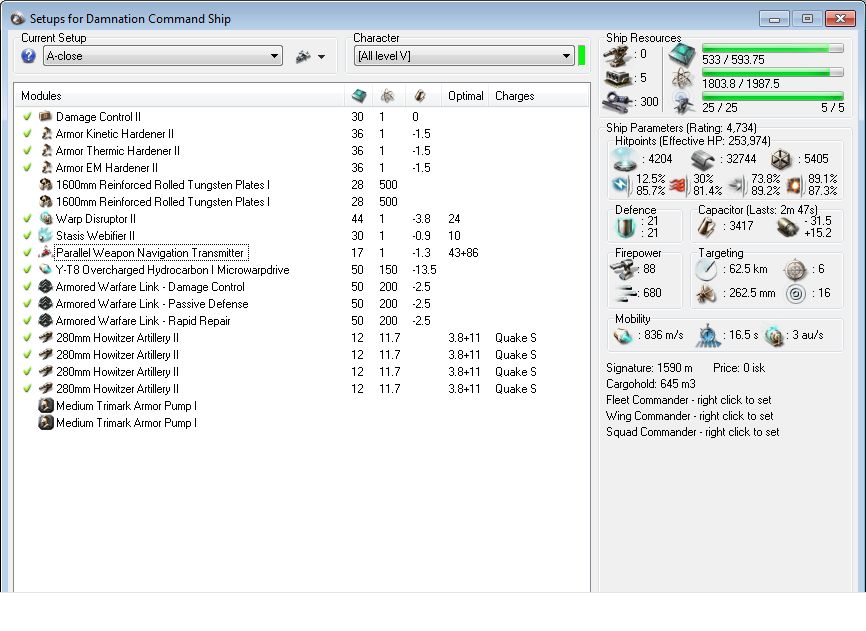Set Wing Commander via its text line

tap(689, 416)
